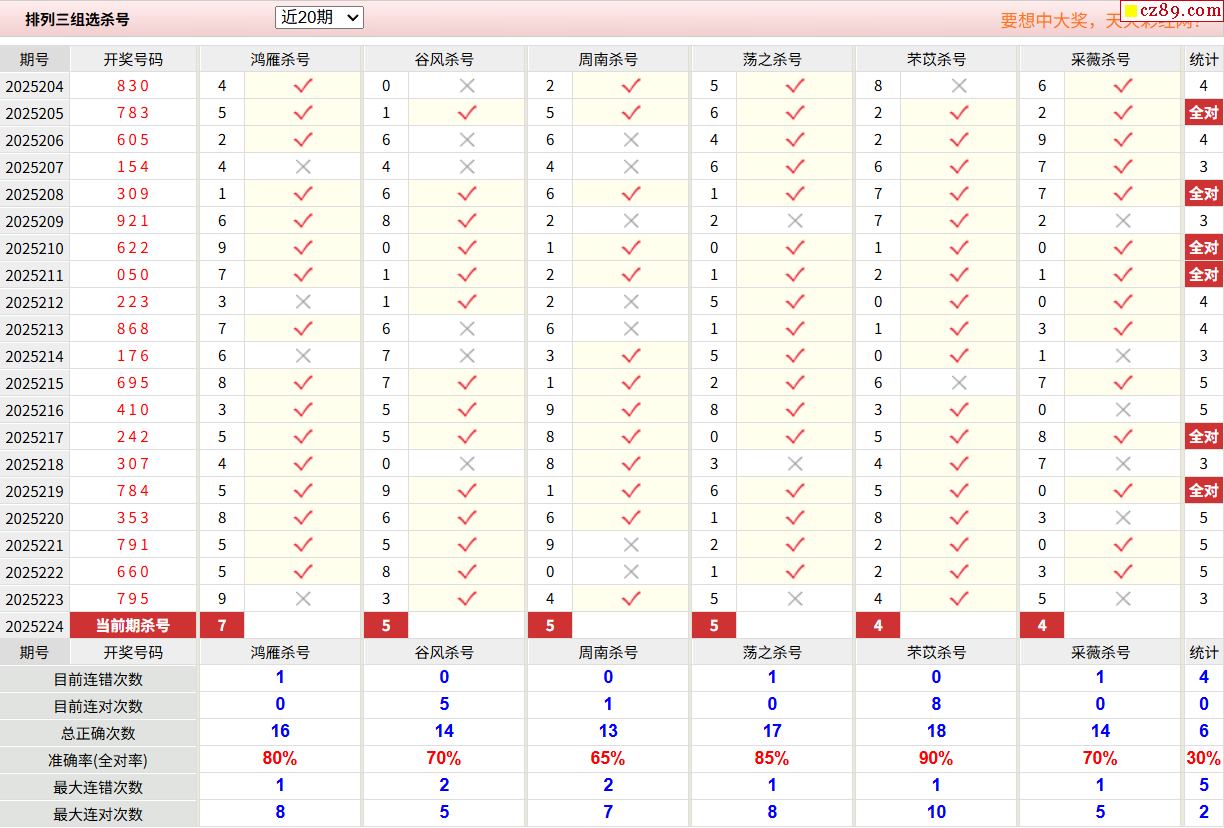Select the 采薇杀号 cross mark in row 2025216
This screenshot has height=828, width=1224.
pyautogui.click(x=1123, y=410)
